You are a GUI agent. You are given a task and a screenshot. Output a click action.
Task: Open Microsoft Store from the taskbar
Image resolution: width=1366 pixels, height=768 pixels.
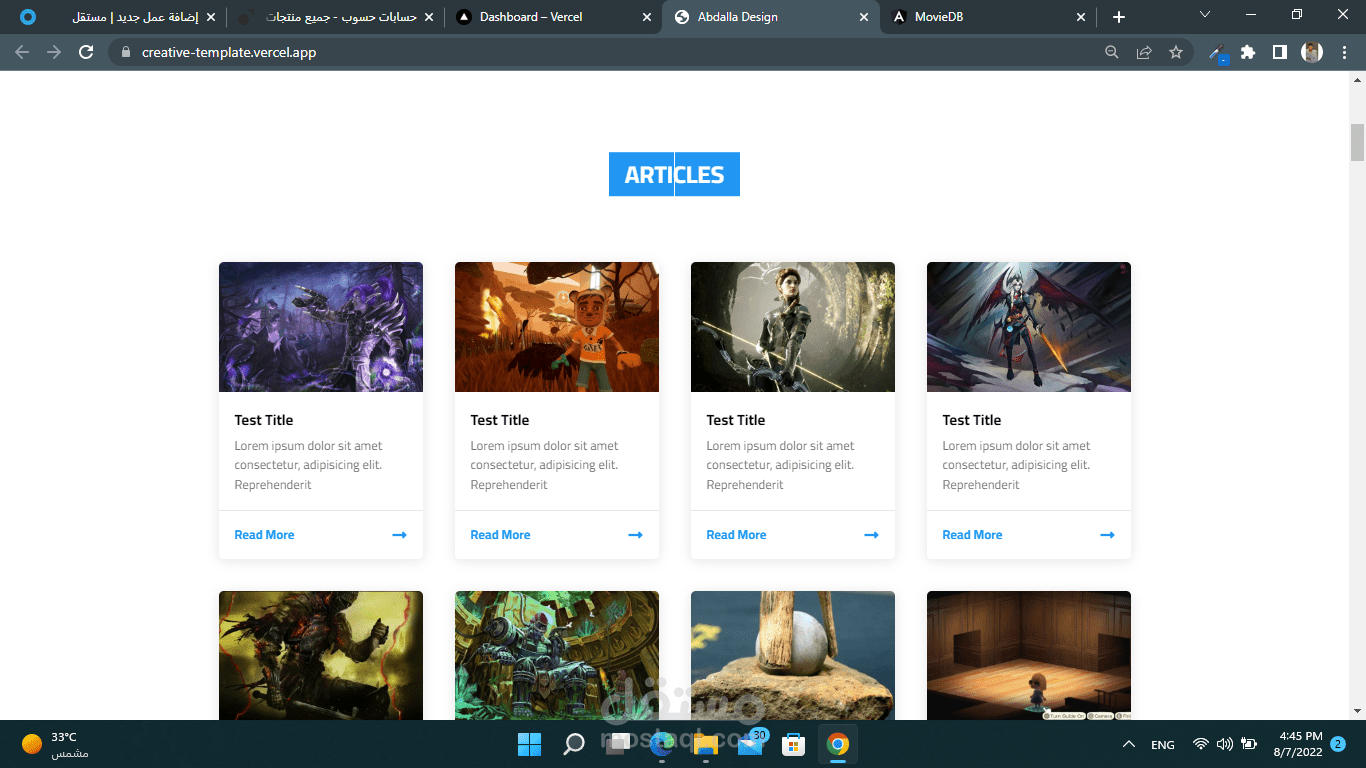[x=794, y=744]
